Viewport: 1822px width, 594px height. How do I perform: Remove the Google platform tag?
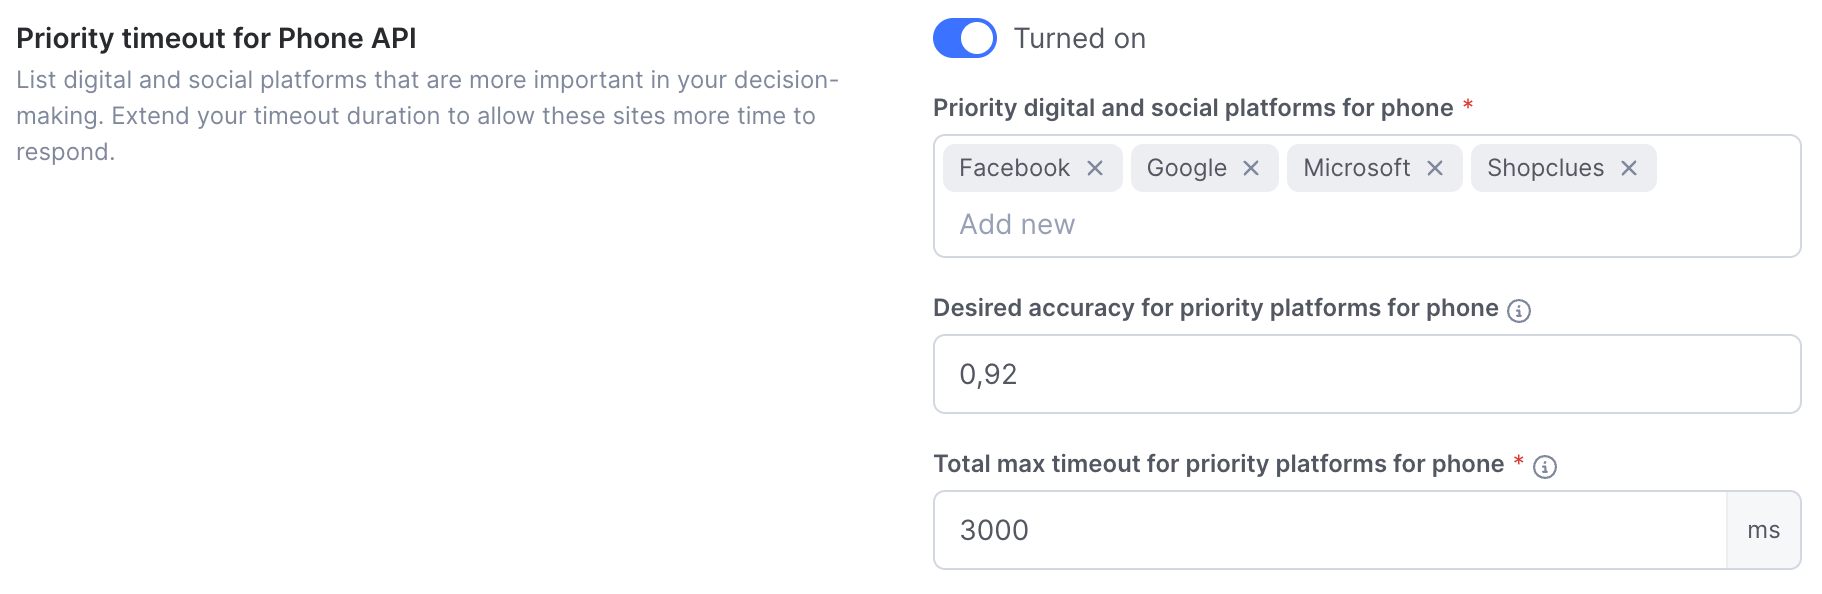pos(1251,168)
